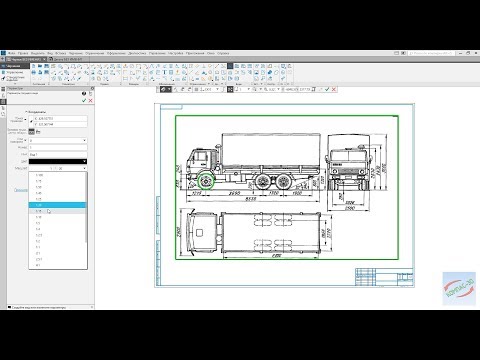Click the green checkmark on the floating canvas toolbar
The height and width of the screenshot is (360, 480).
[x=327, y=89]
